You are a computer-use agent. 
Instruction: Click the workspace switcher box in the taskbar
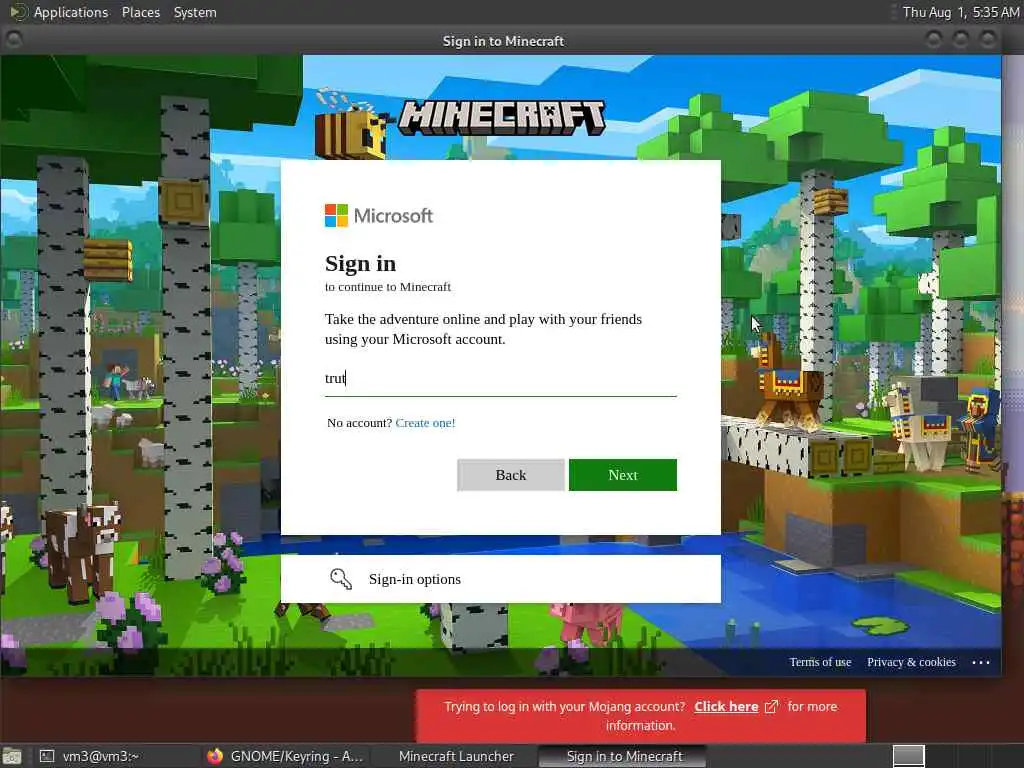click(x=908, y=756)
